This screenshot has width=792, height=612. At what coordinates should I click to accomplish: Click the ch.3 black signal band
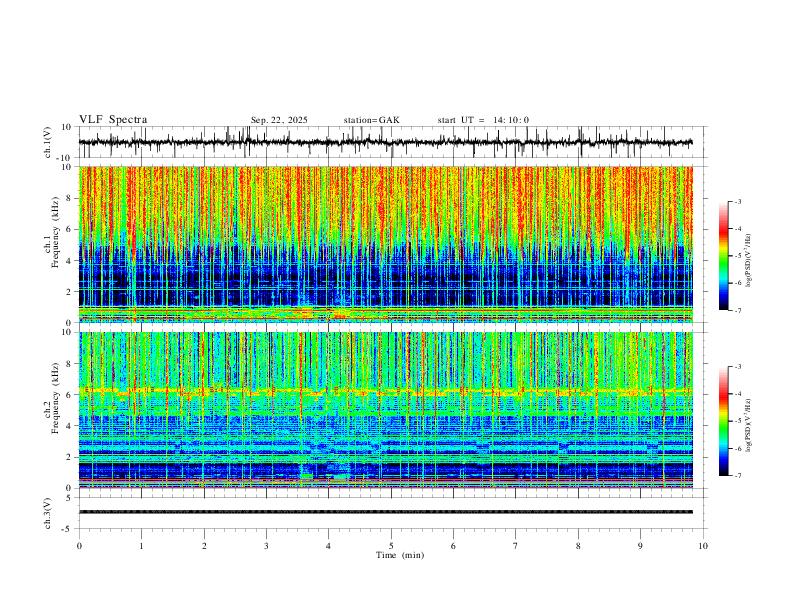point(385,512)
